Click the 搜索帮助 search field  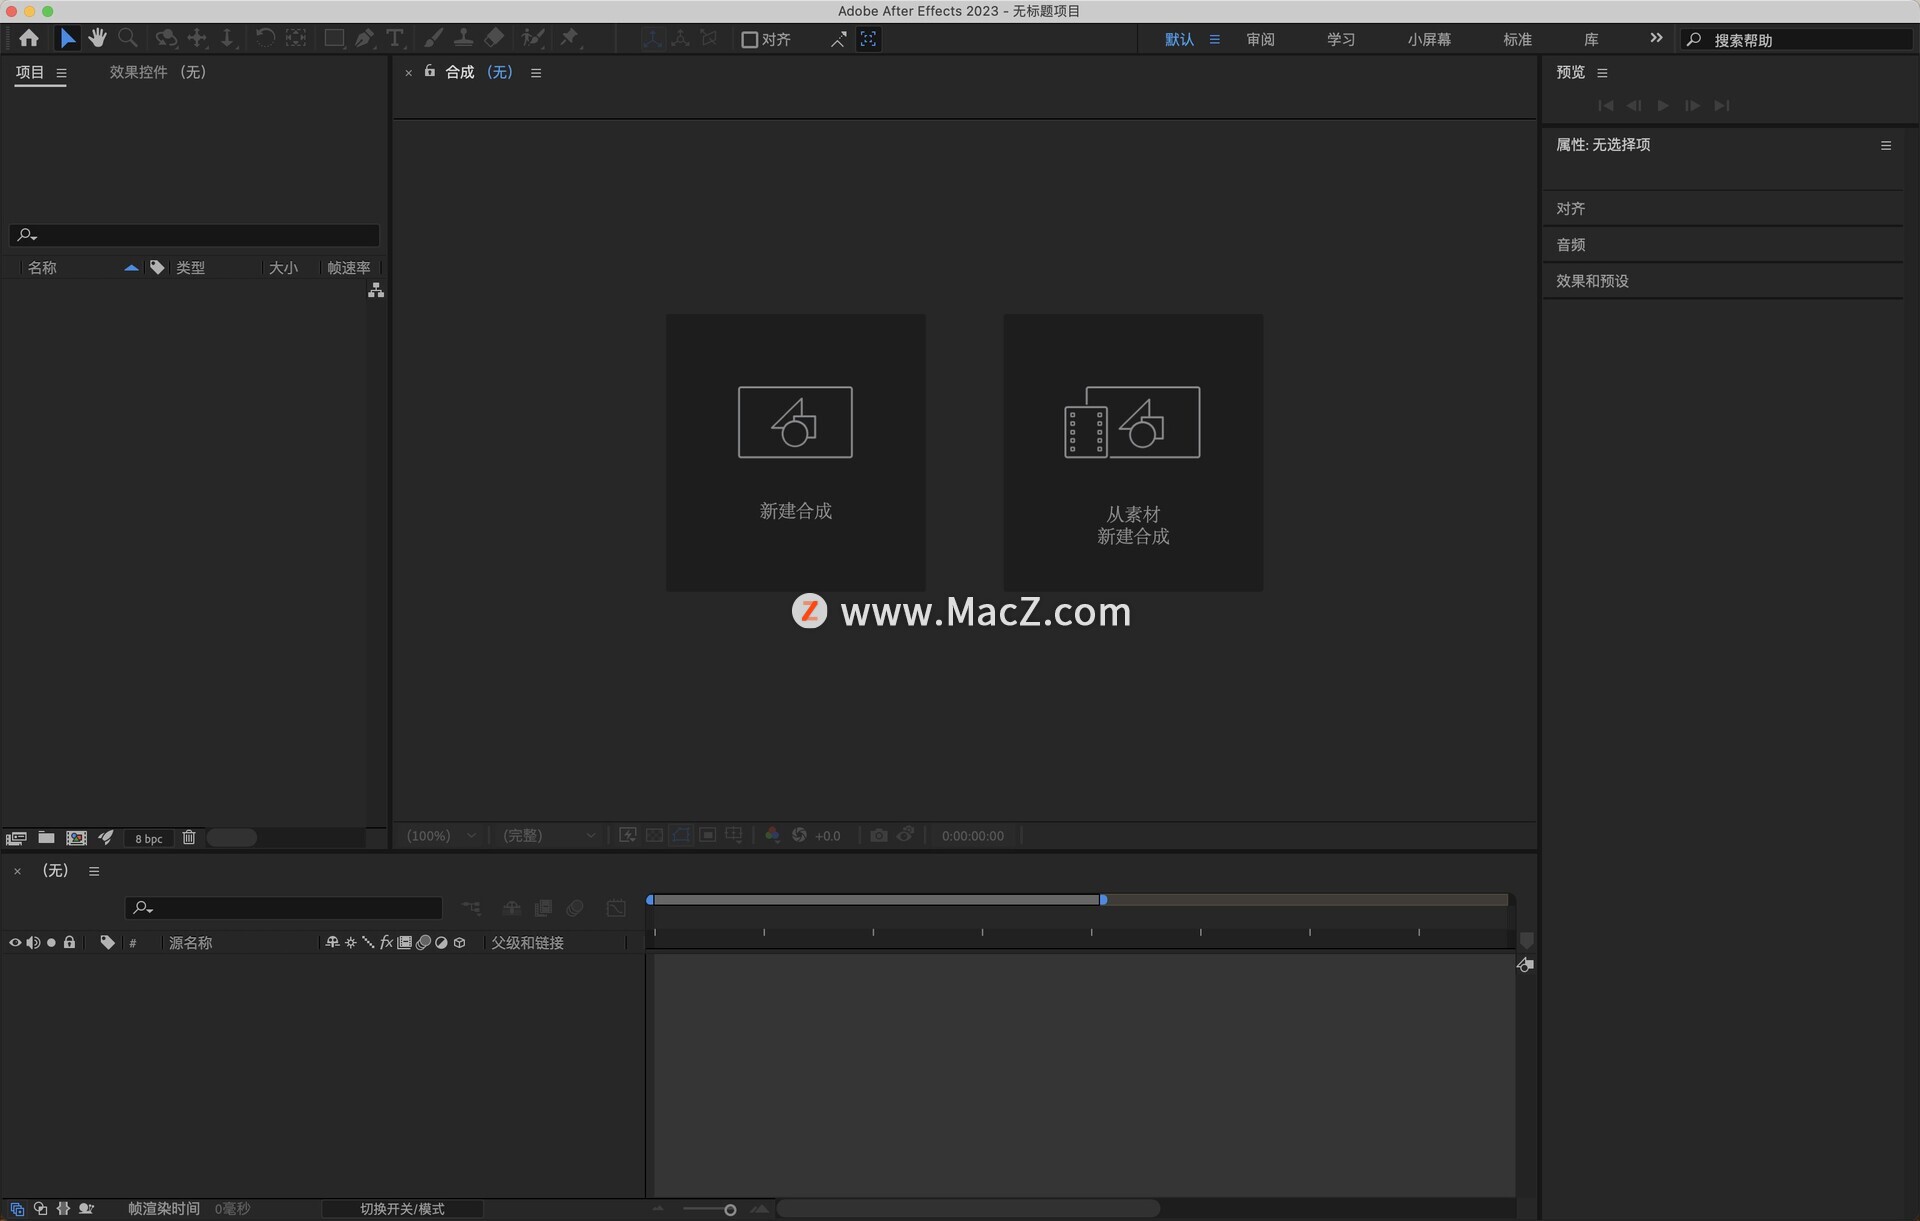pos(1797,40)
